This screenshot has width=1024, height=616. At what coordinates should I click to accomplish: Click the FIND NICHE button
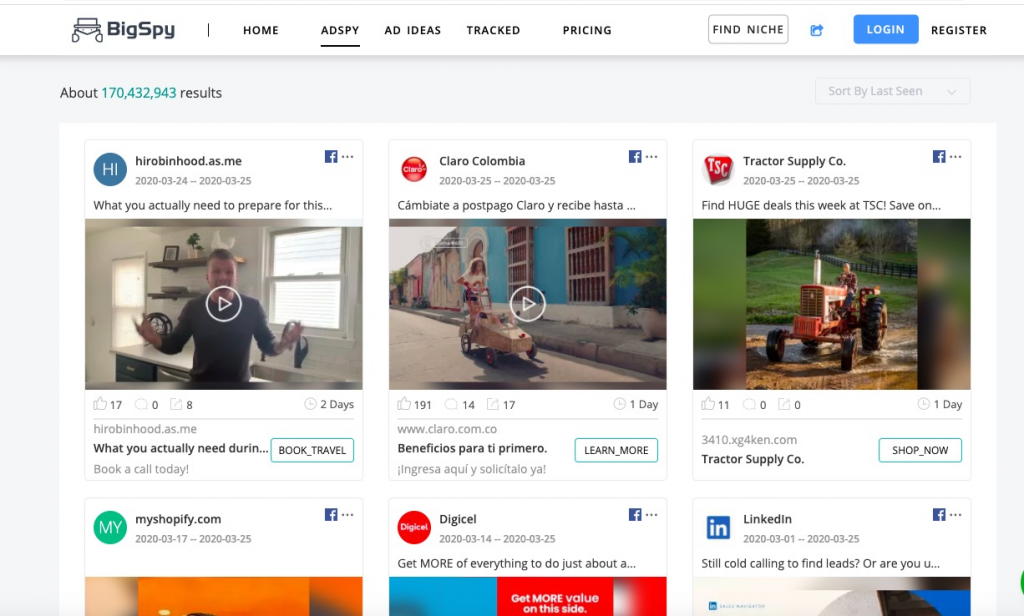(748, 29)
